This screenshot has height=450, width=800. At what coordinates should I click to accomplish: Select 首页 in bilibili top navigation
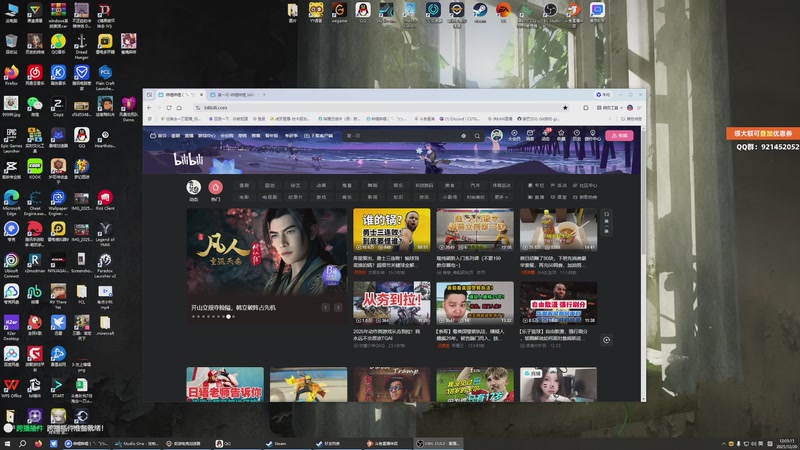pos(159,136)
